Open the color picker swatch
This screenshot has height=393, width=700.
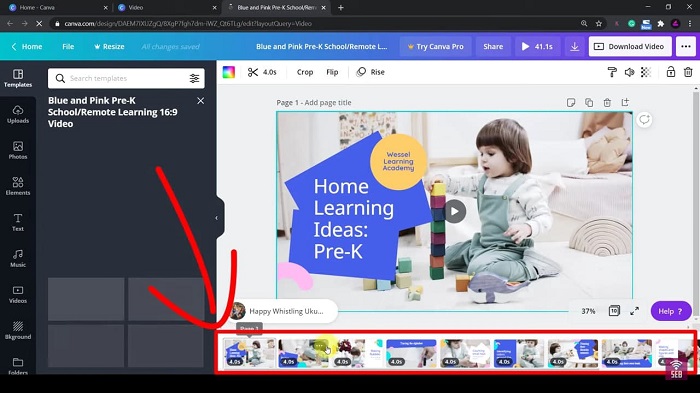click(229, 72)
